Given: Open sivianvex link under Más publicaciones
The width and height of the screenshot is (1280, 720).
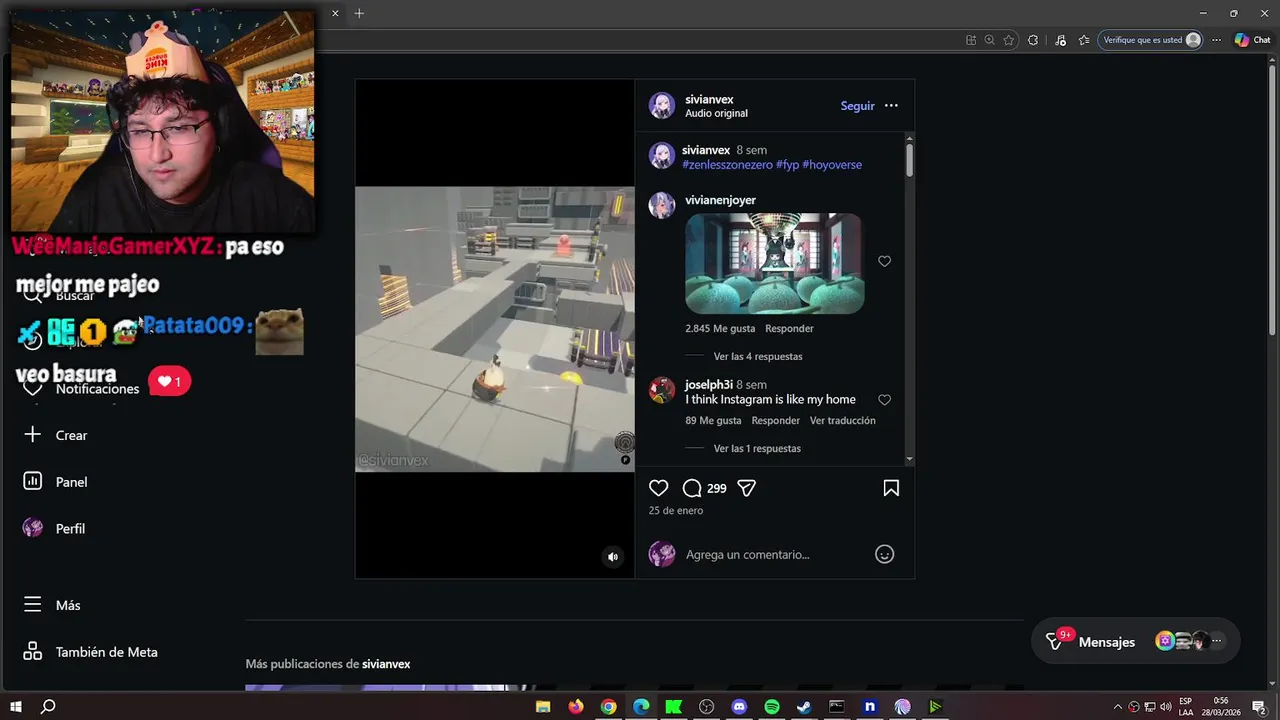Looking at the screenshot, I should coord(386,664).
